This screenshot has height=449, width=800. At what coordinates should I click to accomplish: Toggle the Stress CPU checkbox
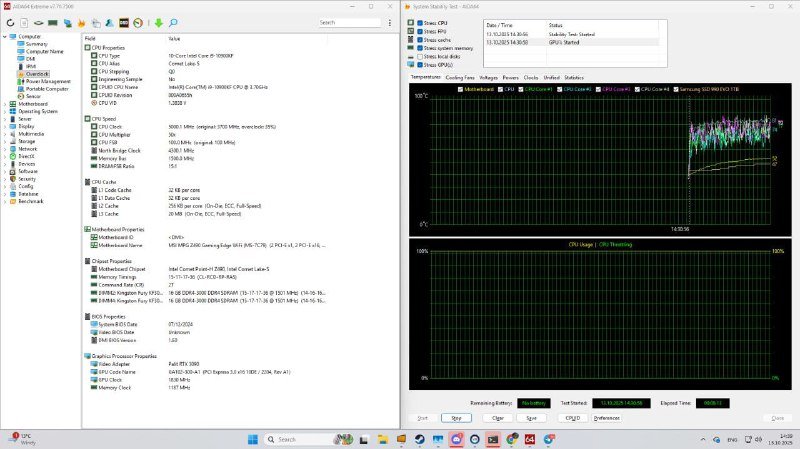click(420, 23)
